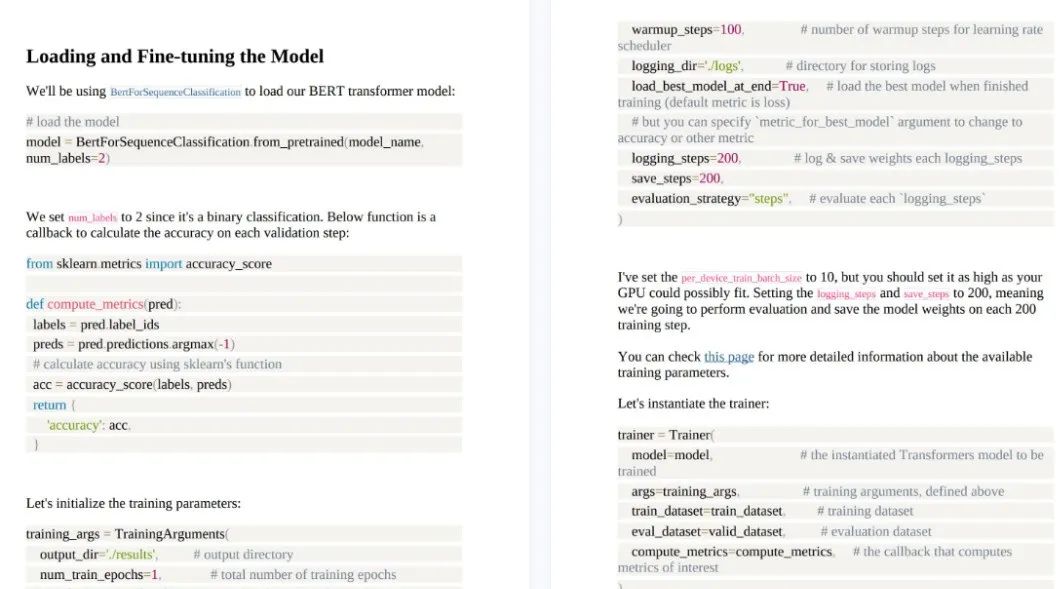Image resolution: width=1063 pixels, height=589 pixels.
Task: Open the "this page" hyperlink
Action: point(729,357)
